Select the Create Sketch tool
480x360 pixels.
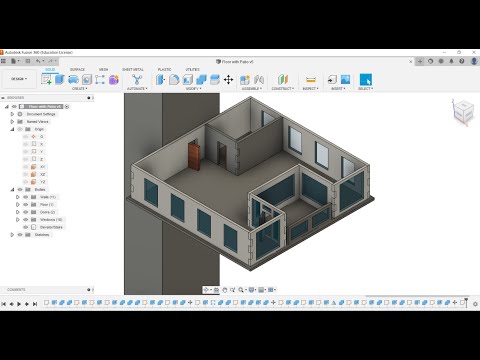pyautogui.click(x=46, y=79)
